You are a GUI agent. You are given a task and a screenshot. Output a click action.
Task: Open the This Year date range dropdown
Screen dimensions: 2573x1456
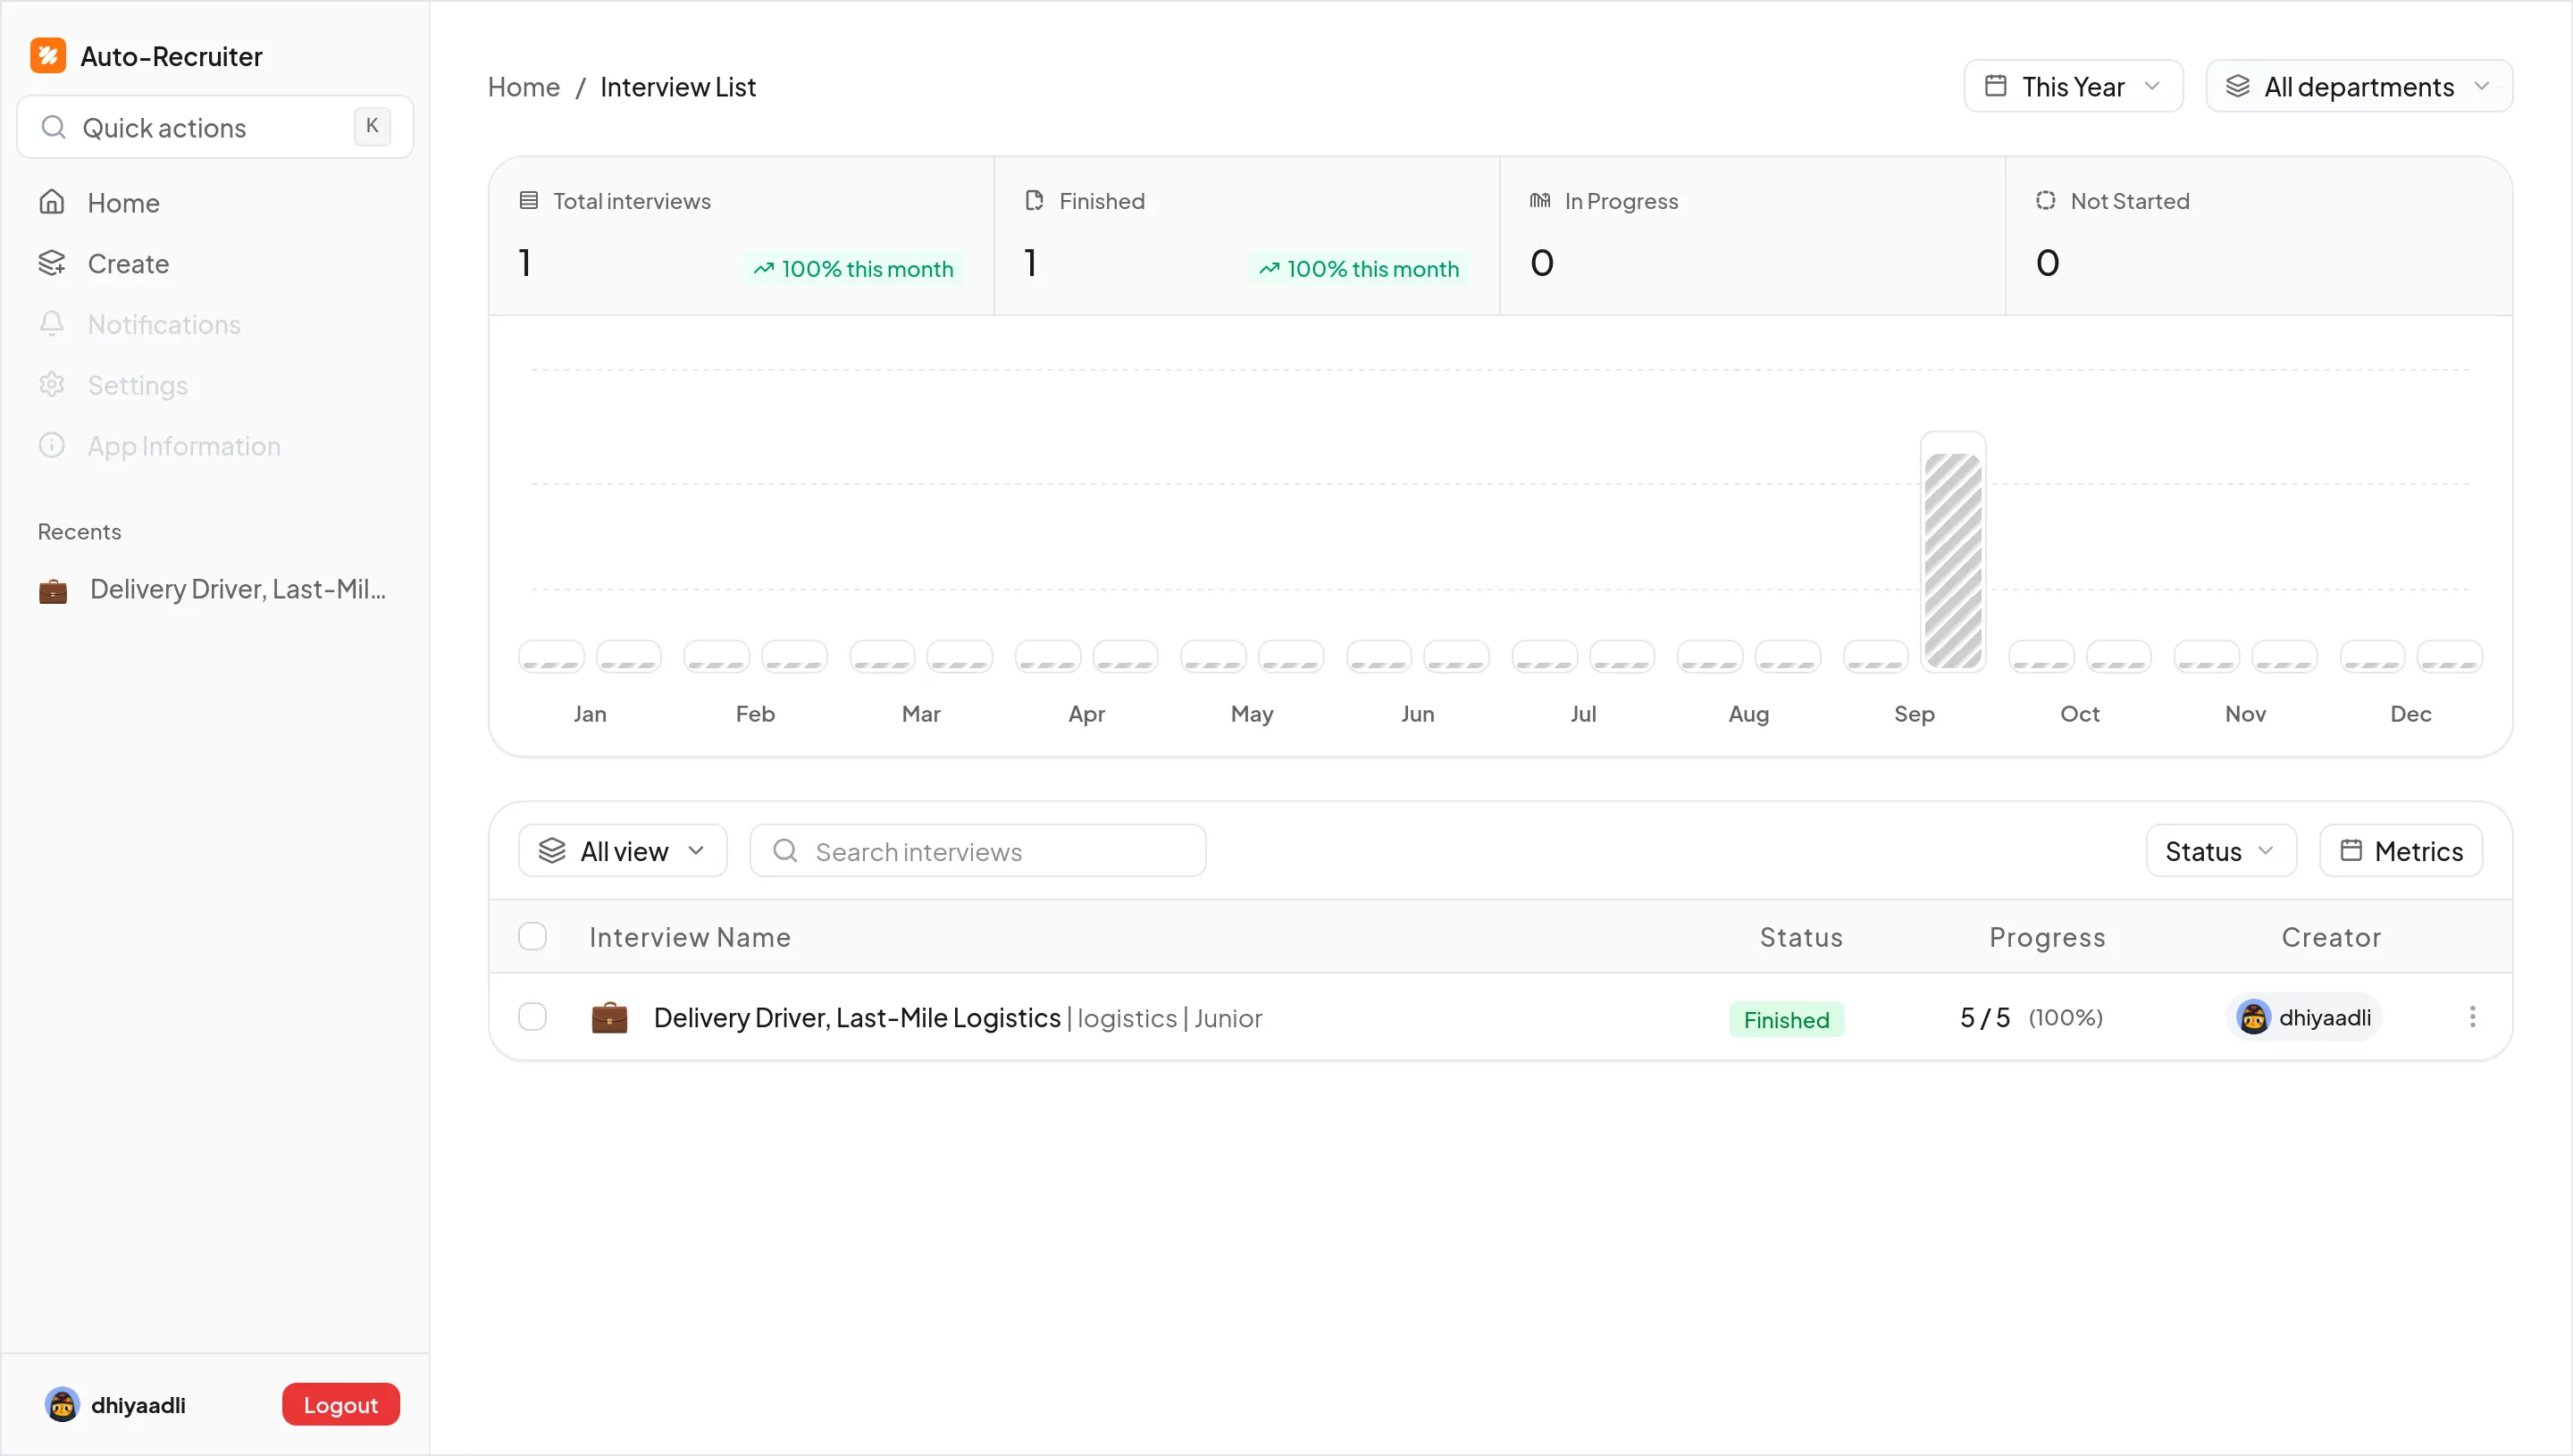[2073, 86]
